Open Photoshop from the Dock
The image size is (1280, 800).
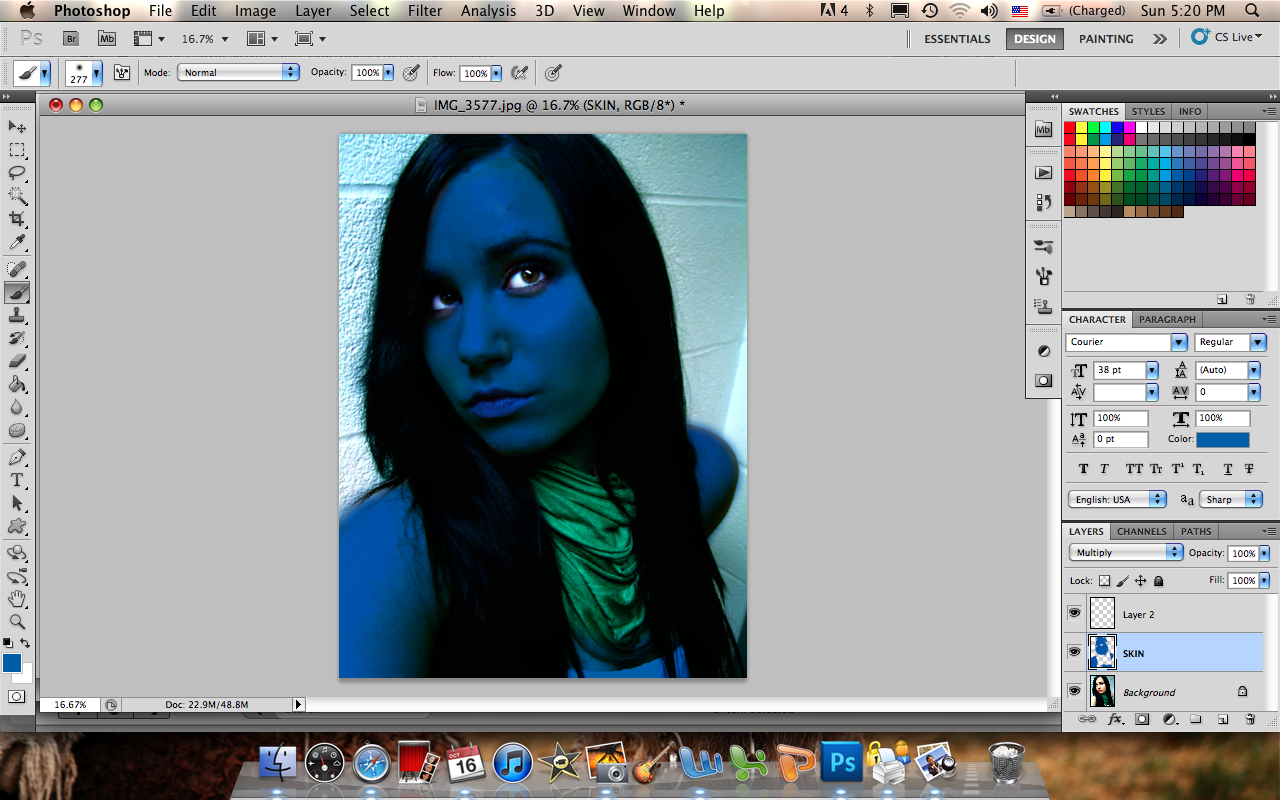tap(841, 763)
